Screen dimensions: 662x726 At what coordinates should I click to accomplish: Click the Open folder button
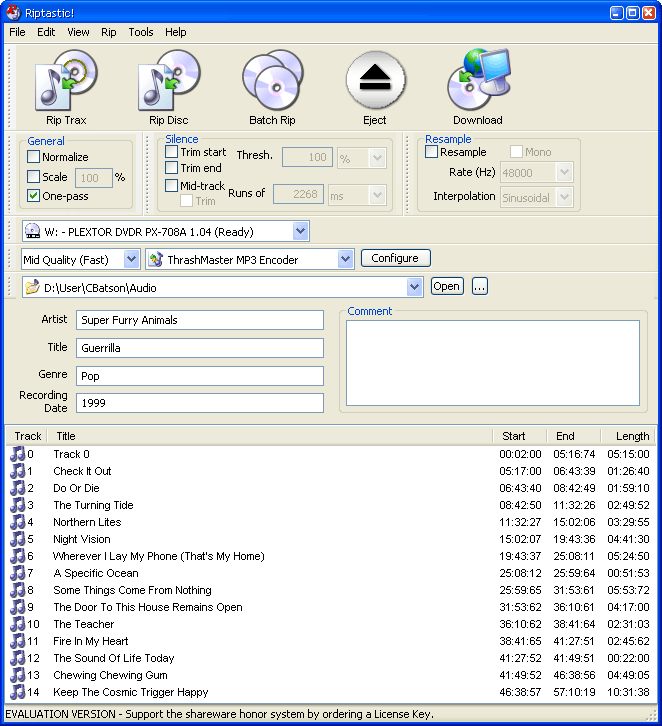coord(447,286)
